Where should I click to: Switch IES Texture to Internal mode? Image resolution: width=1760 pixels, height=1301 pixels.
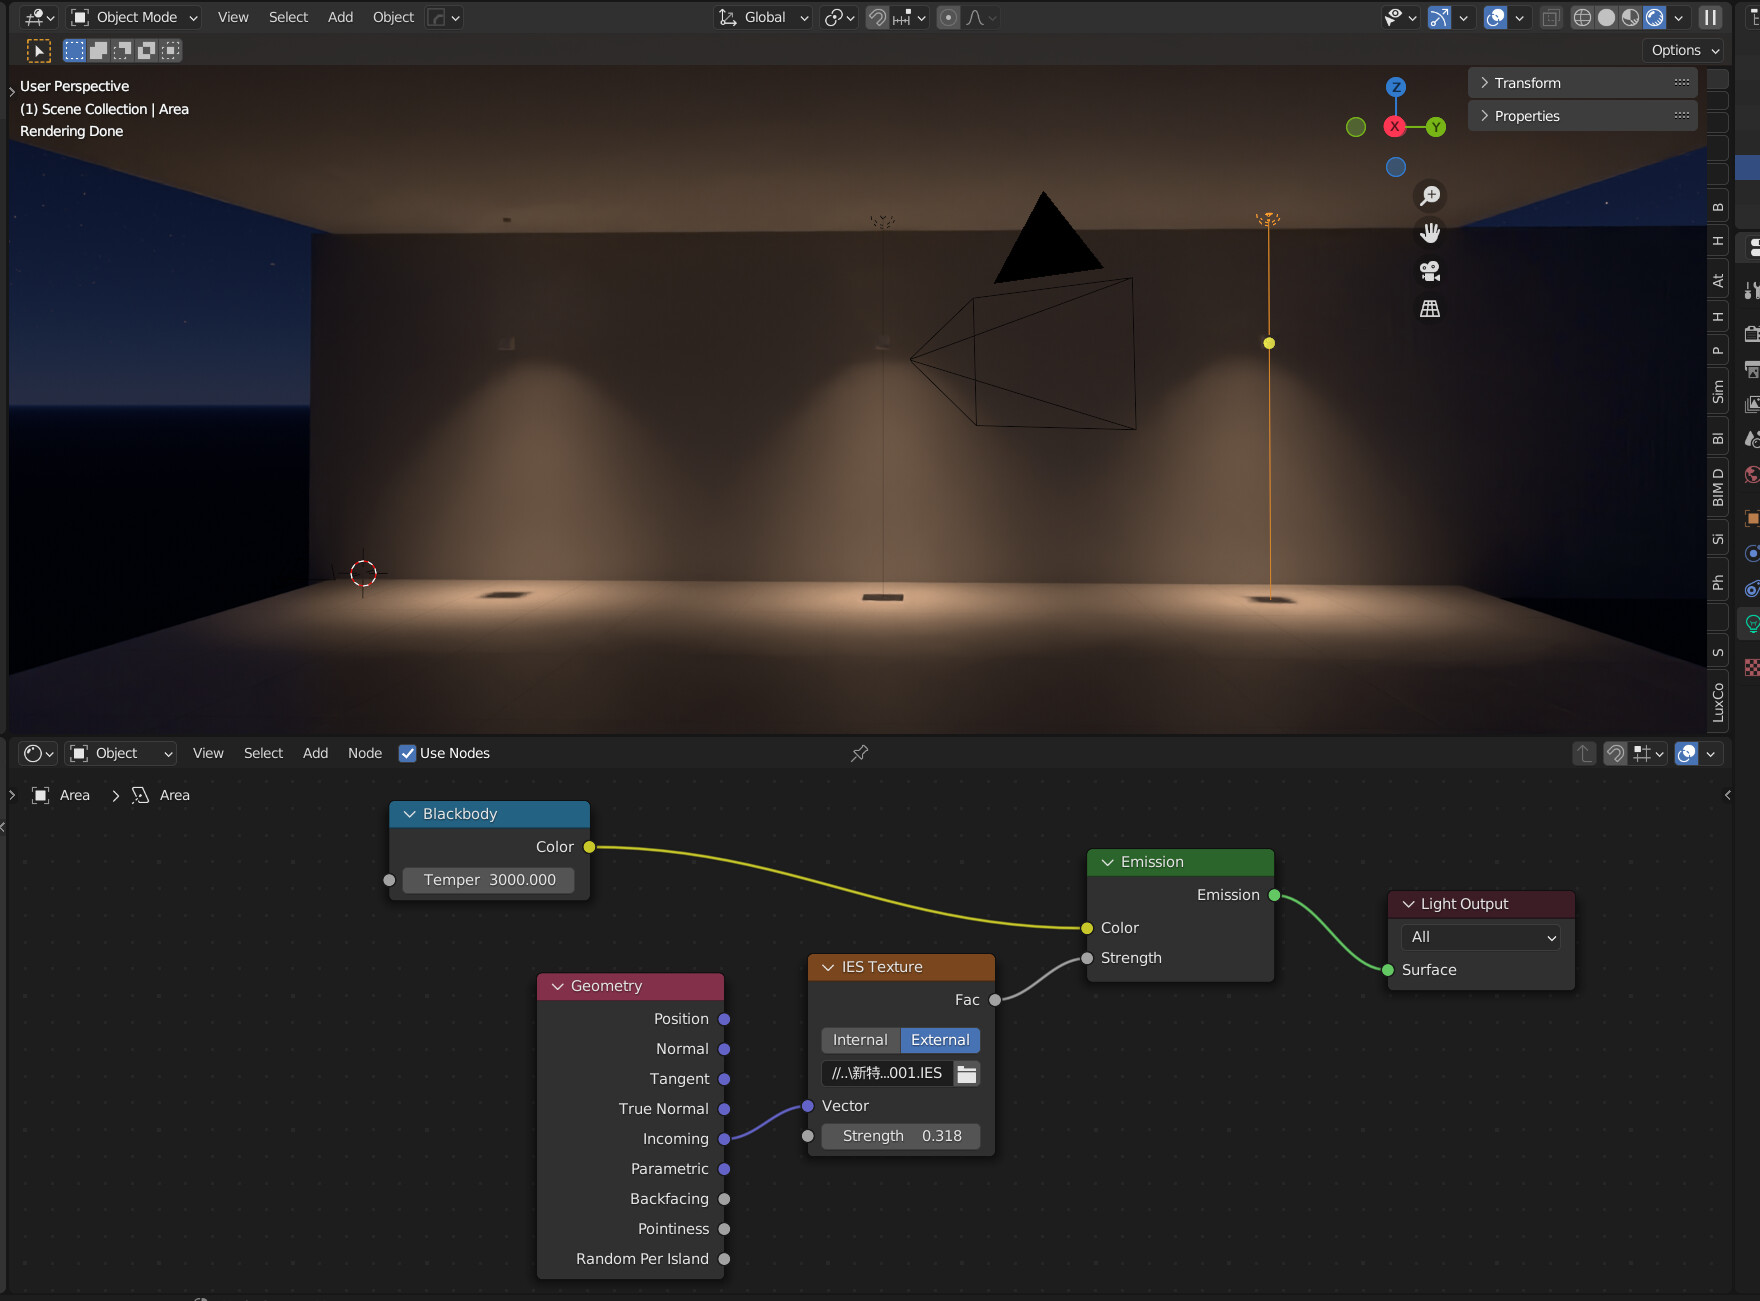pos(859,1040)
